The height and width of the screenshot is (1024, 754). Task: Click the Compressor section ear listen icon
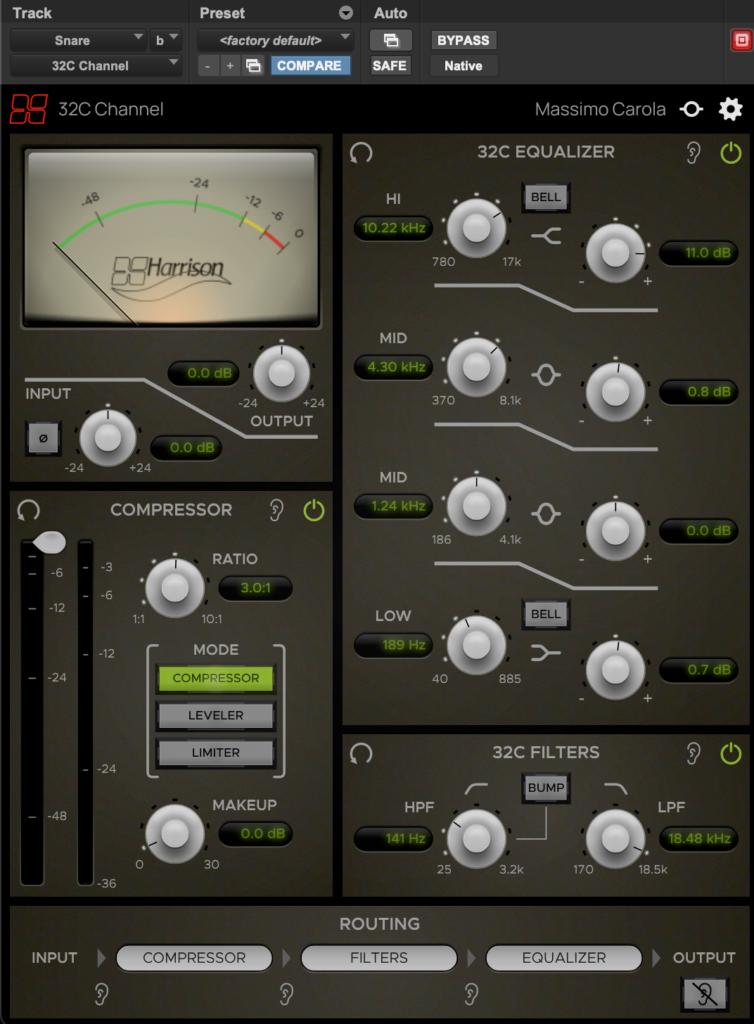tap(277, 510)
